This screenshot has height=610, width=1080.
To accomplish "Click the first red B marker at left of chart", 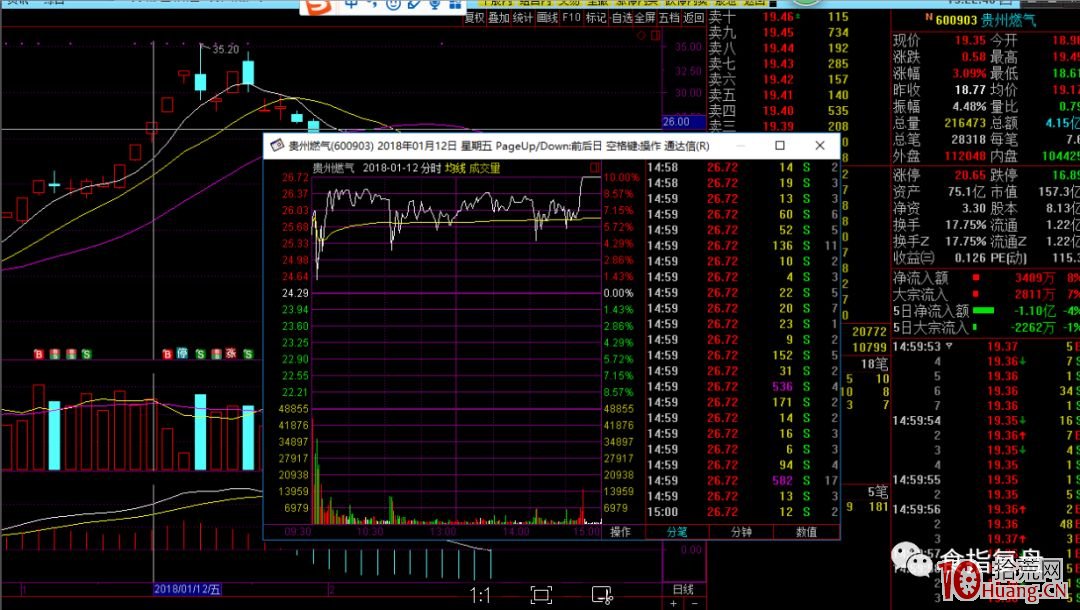I will tap(39, 354).
